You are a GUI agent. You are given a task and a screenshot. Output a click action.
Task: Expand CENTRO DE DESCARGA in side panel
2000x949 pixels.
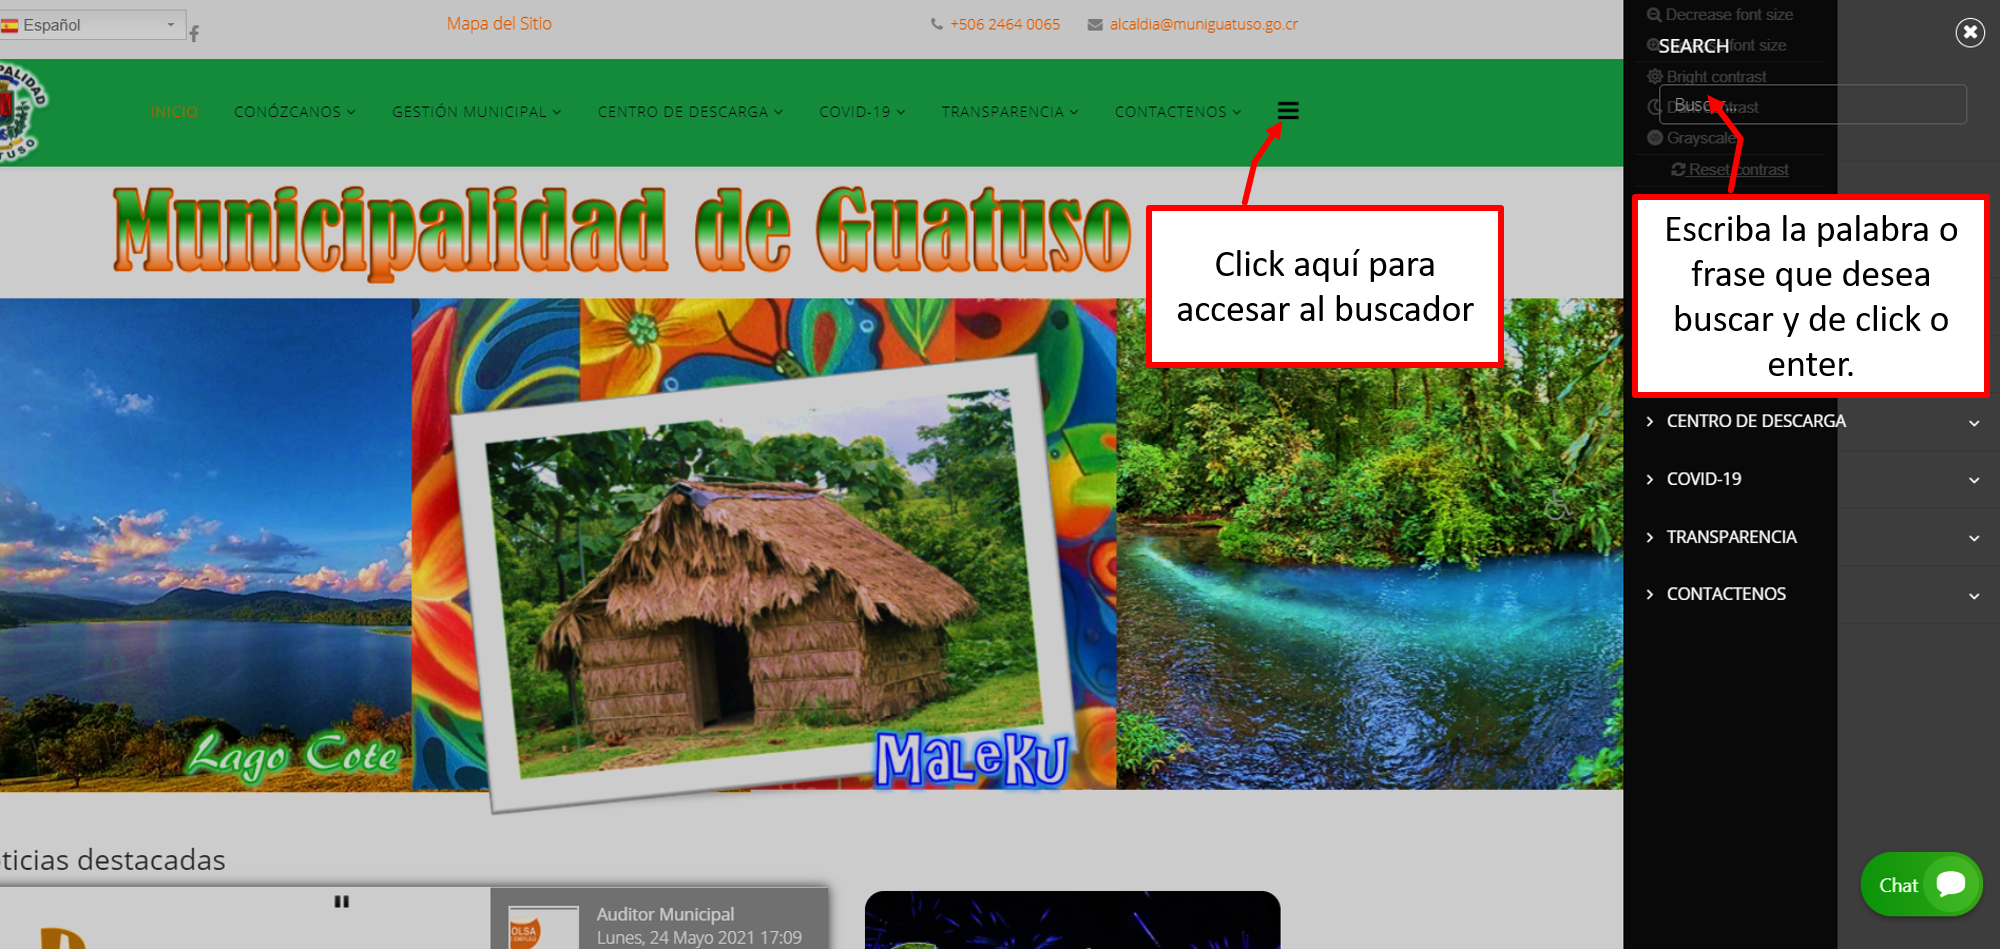[x=1812, y=422]
